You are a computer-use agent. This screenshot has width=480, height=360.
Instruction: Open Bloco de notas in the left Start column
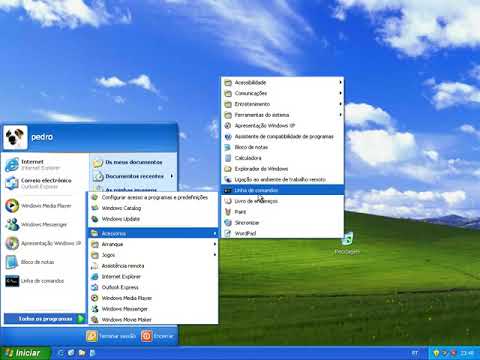[x=44, y=262]
